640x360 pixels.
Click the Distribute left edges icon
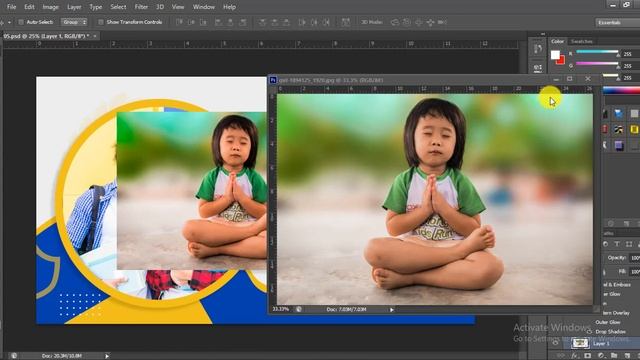coord(302,22)
